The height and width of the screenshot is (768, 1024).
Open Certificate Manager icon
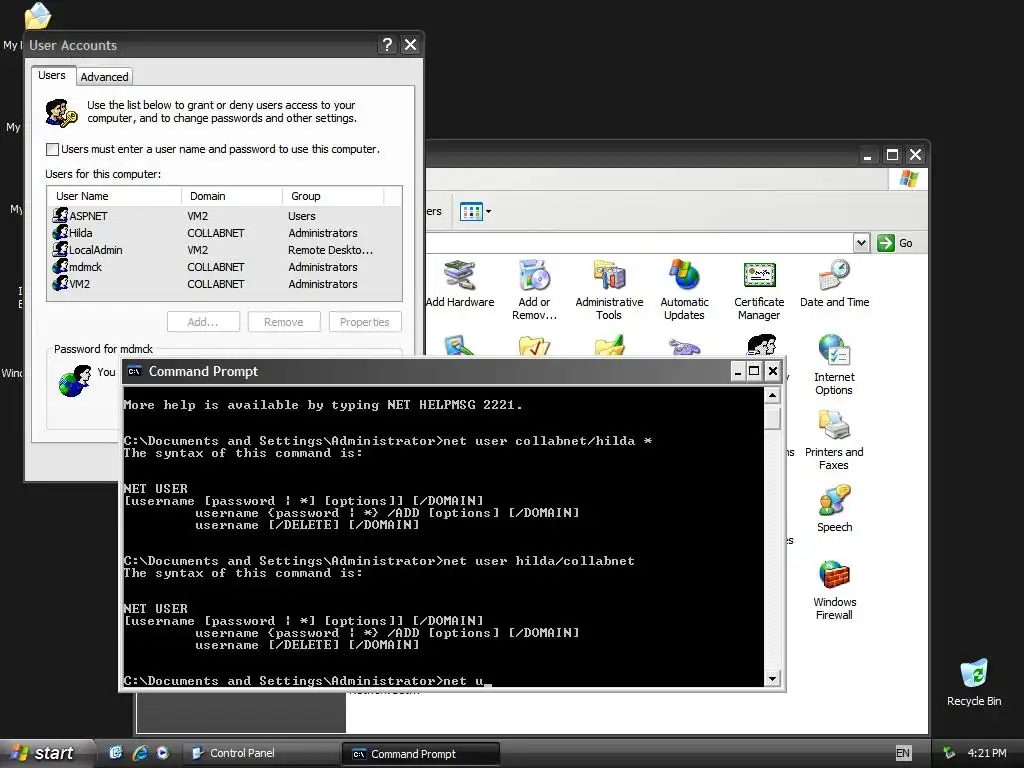(759, 289)
